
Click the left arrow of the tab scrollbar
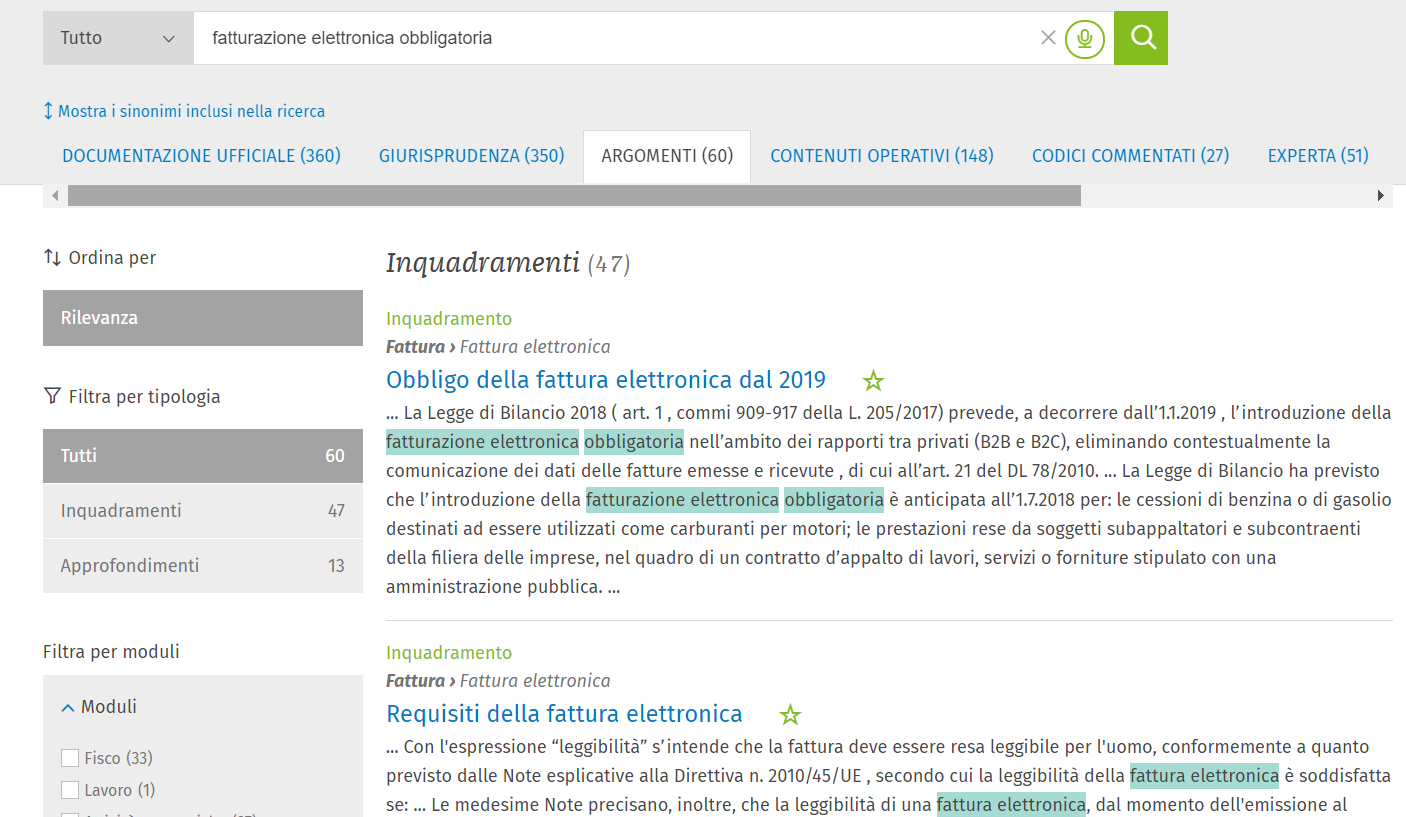point(55,196)
